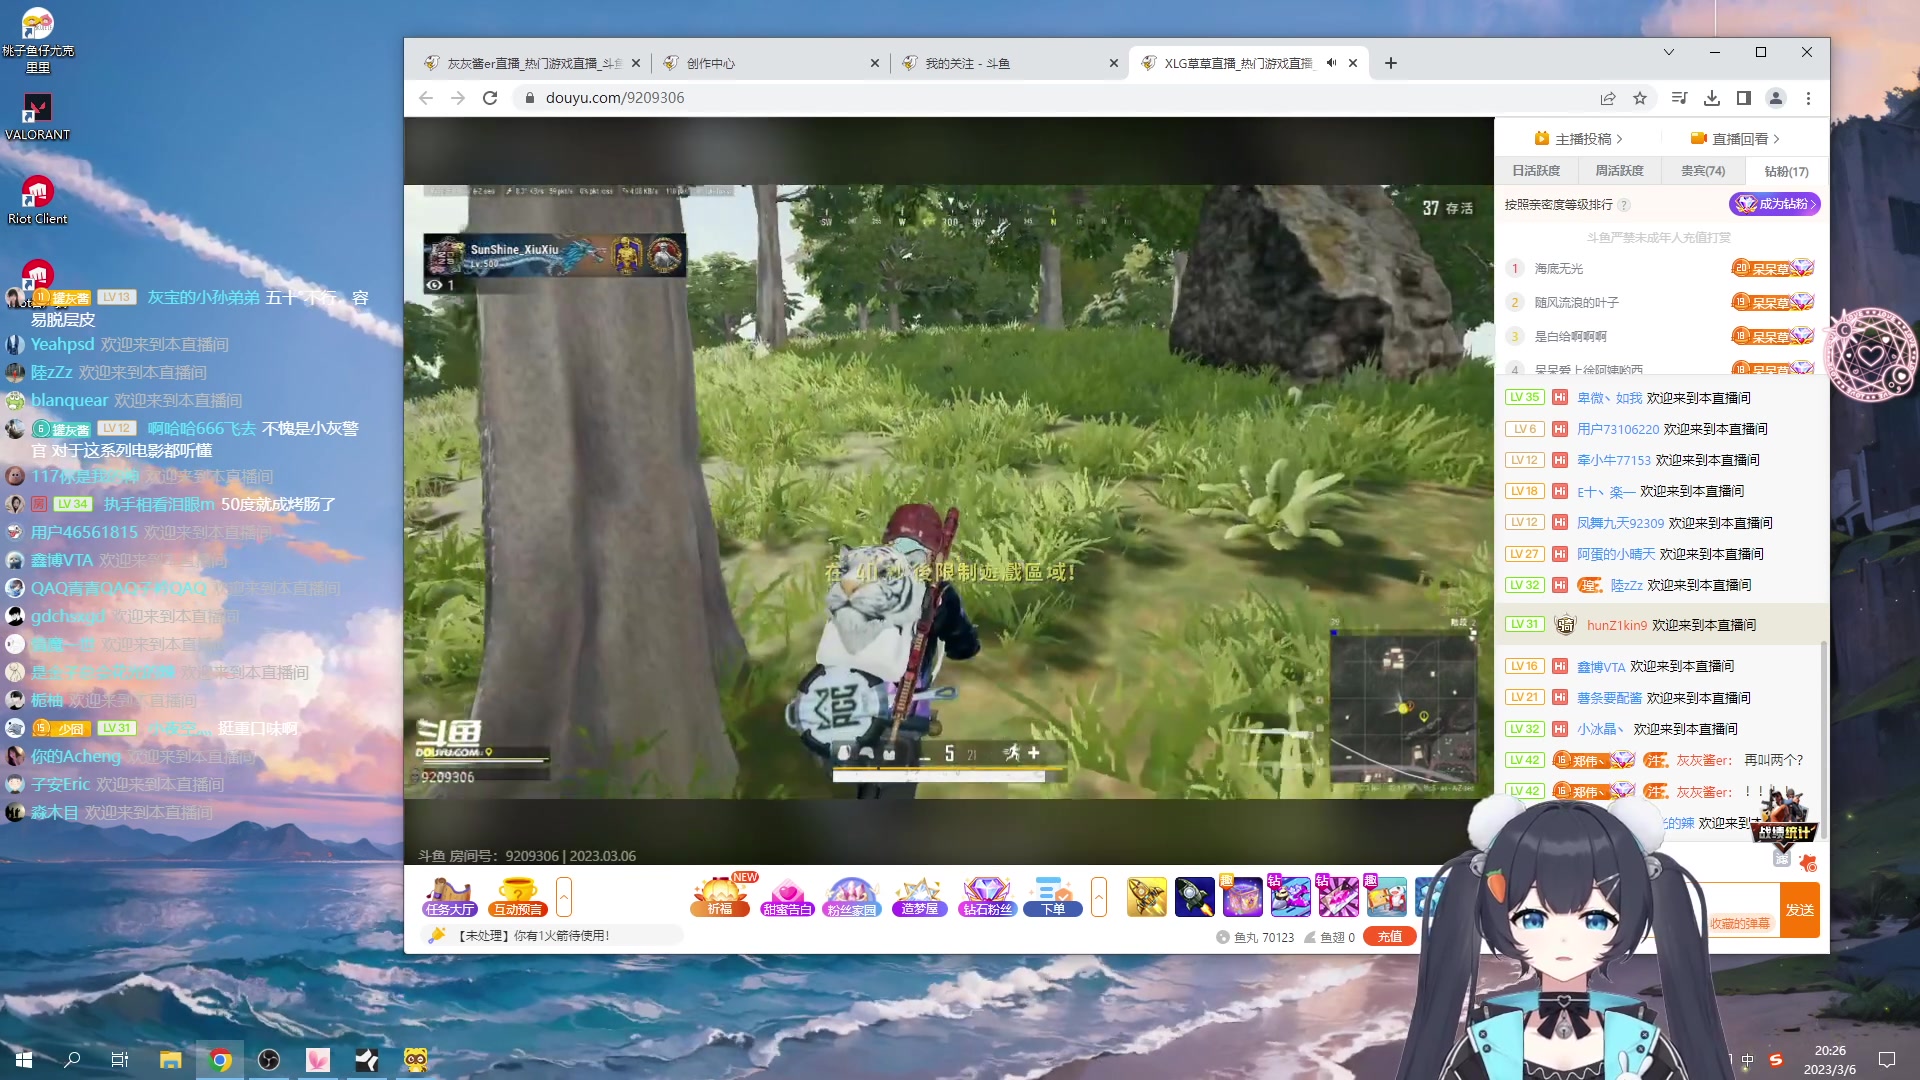Share the page via the share icon
1920x1080 pixels.
[1608, 98]
